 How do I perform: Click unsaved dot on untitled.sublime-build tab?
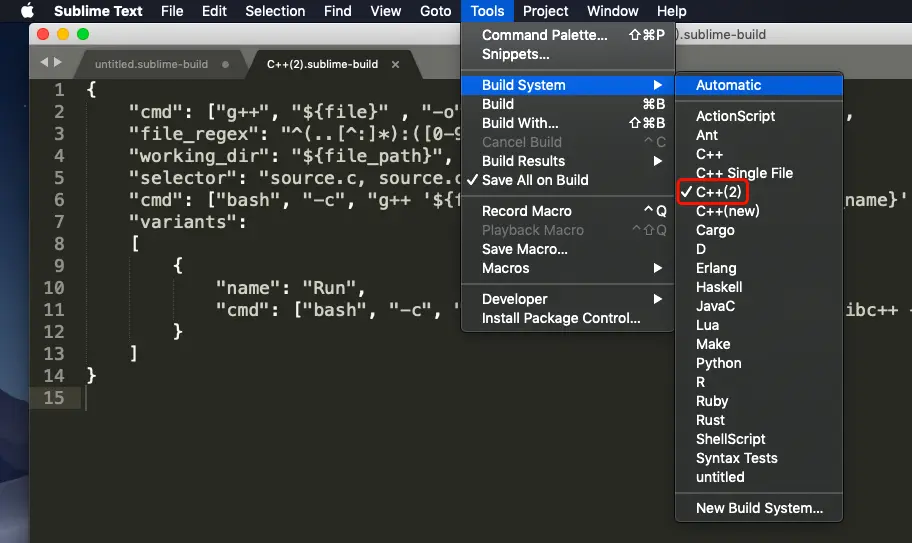click(225, 64)
